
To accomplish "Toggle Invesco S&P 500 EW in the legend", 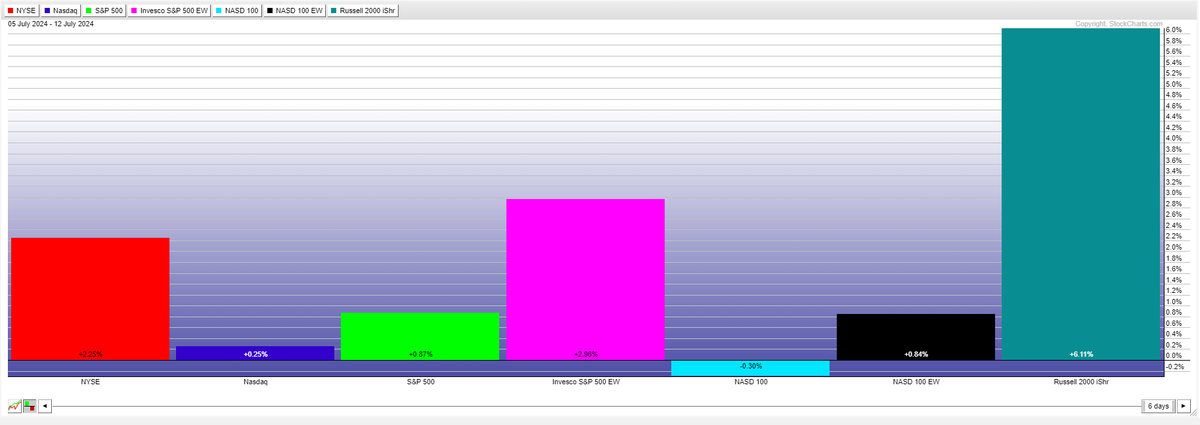I will [169, 10].
